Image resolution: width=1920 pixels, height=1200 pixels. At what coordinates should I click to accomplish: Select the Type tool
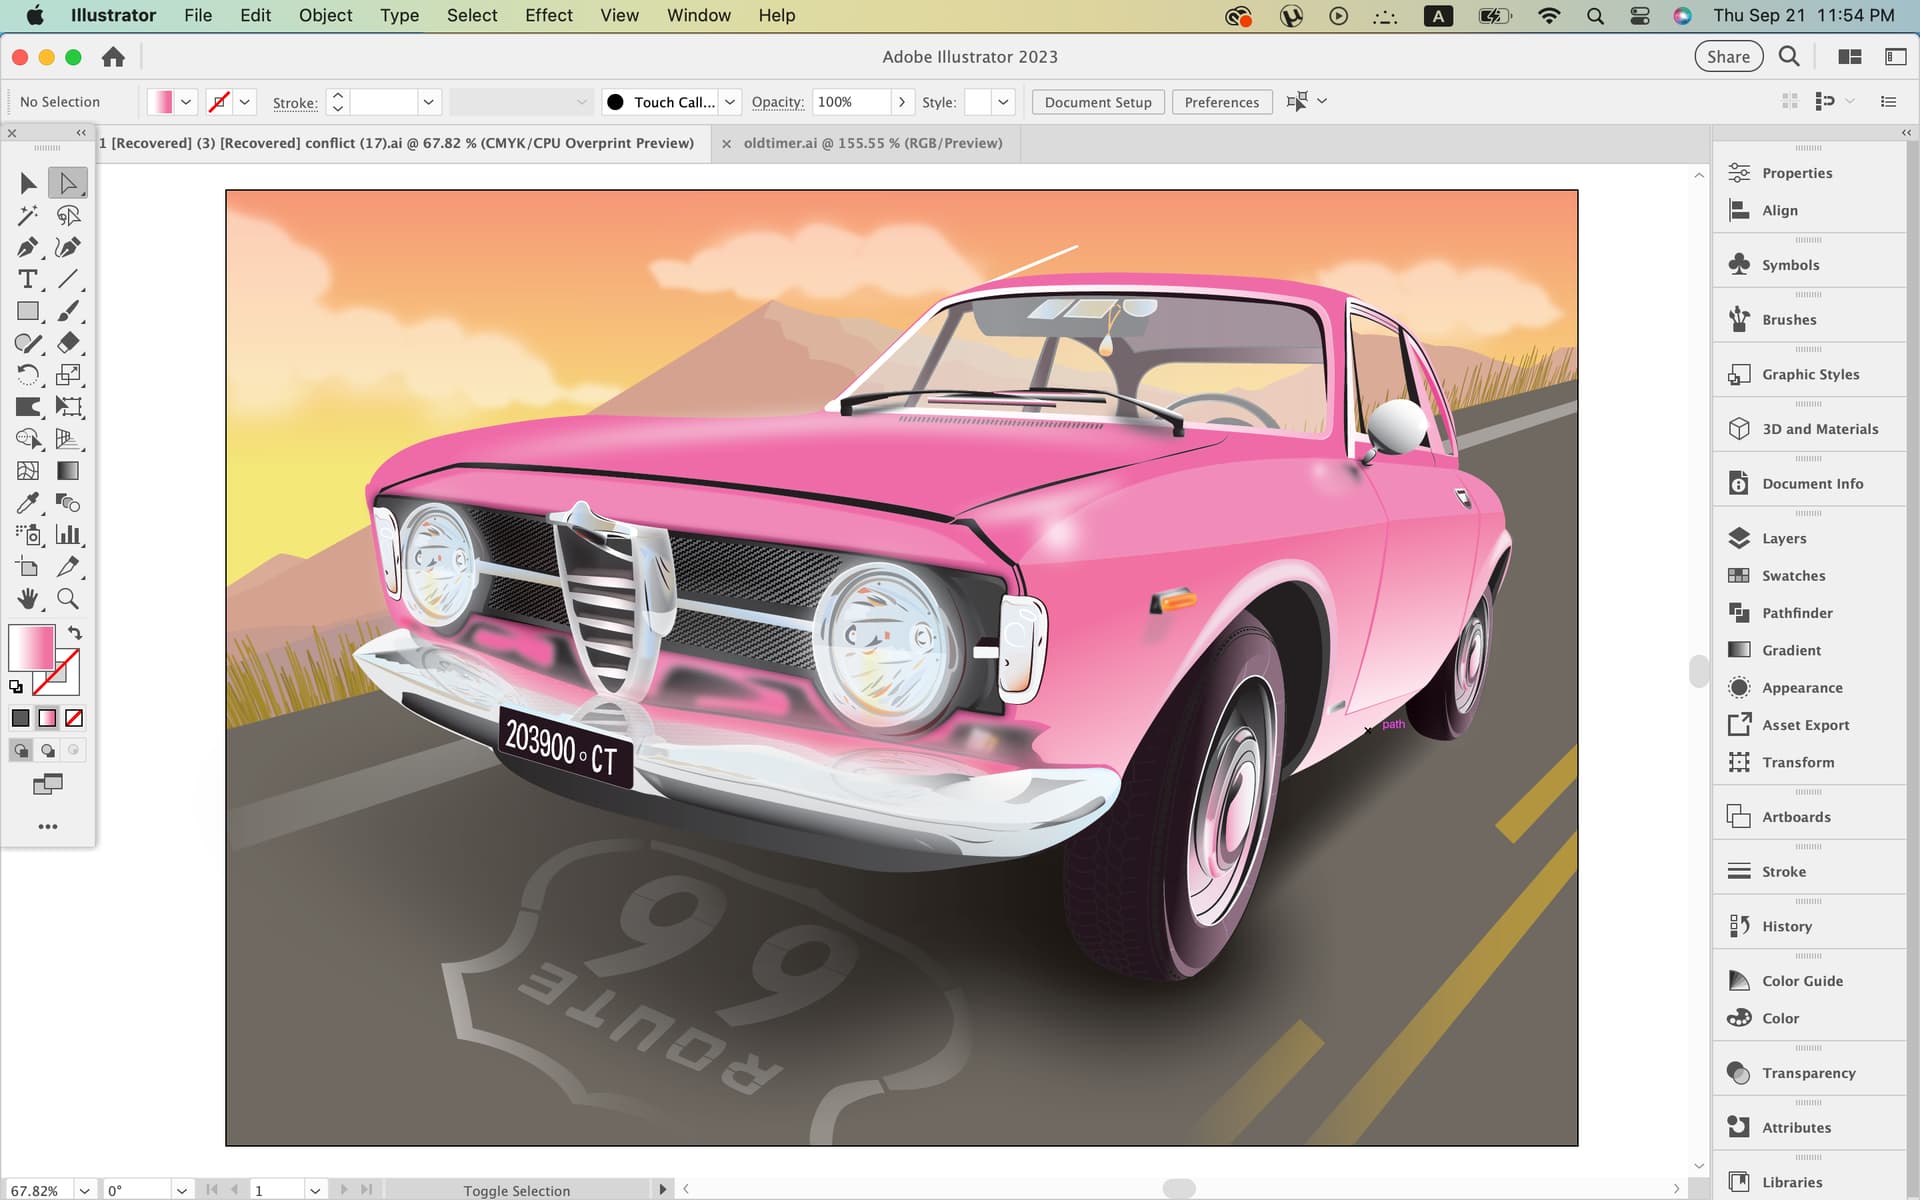tap(28, 279)
